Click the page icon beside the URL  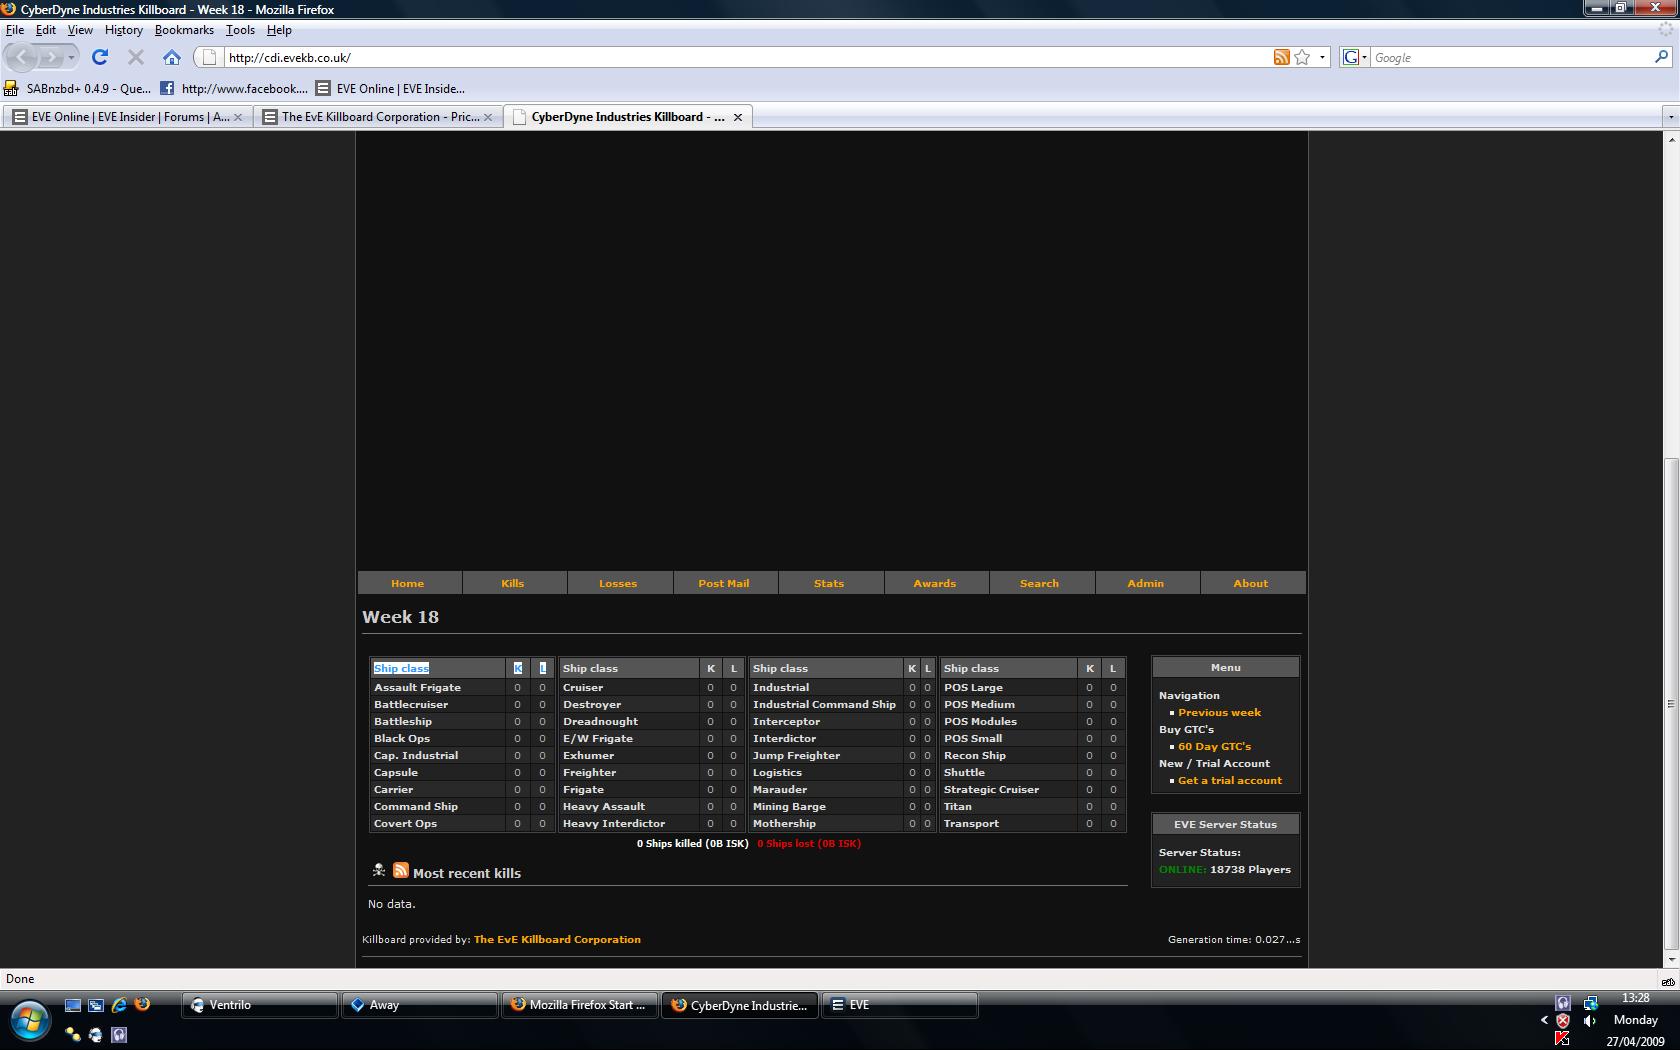point(209,57)
